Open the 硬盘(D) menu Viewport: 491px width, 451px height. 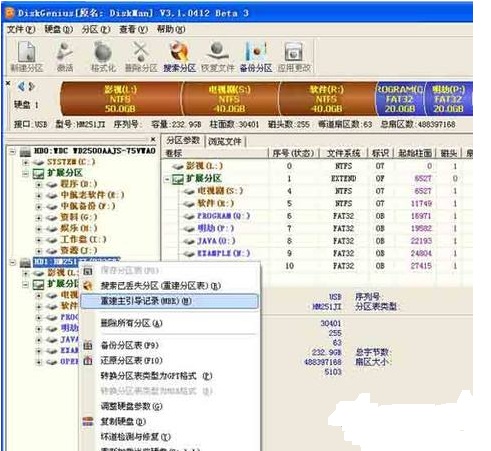(59, 30)
